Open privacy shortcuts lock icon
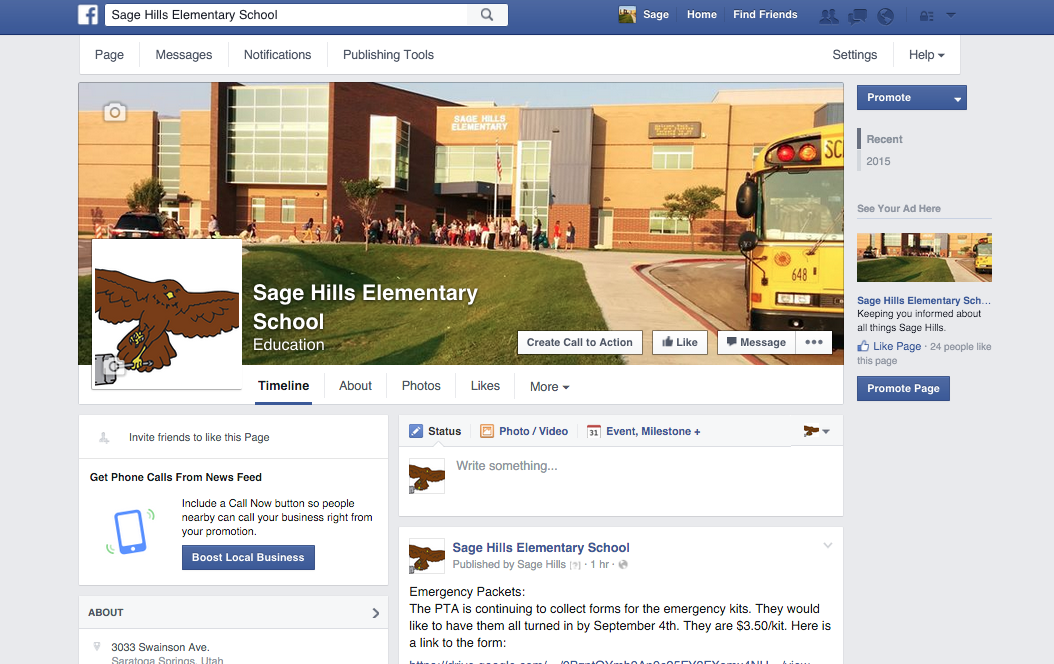Viewport: 1054px width, 664px height. [x=926, y=16]
